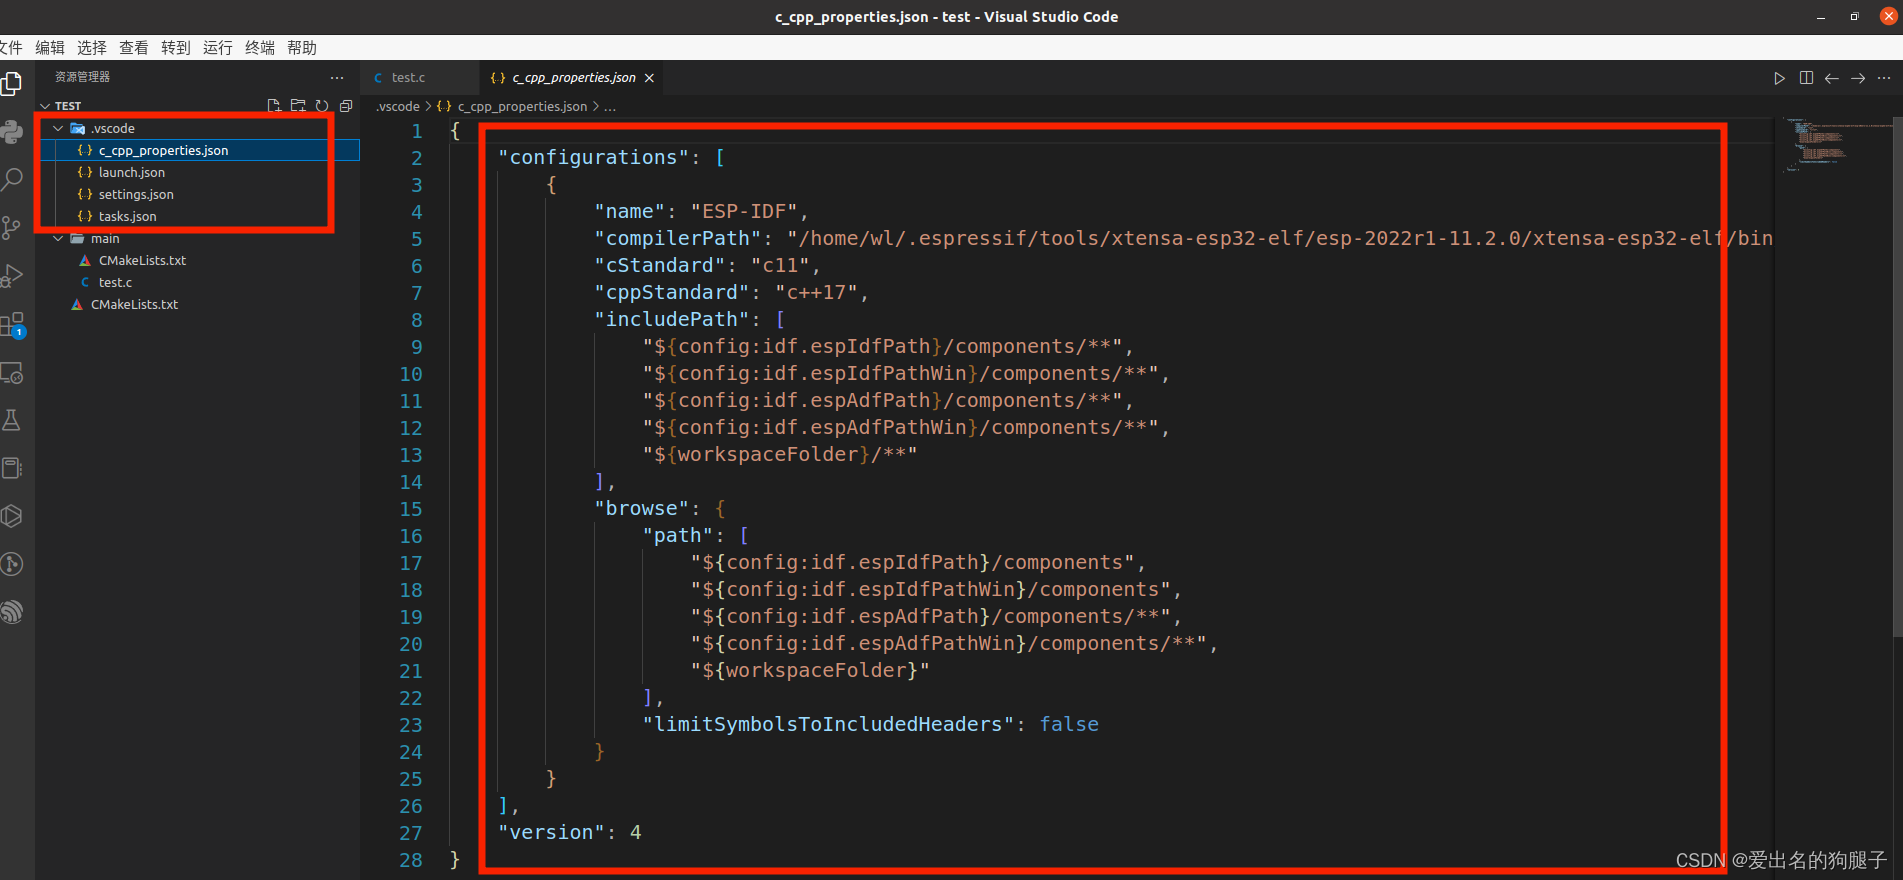The width and height of the screenshot is (1903, 880).
Task: Open the Espressif ESP-IDF icon
Action: [11, 612]
